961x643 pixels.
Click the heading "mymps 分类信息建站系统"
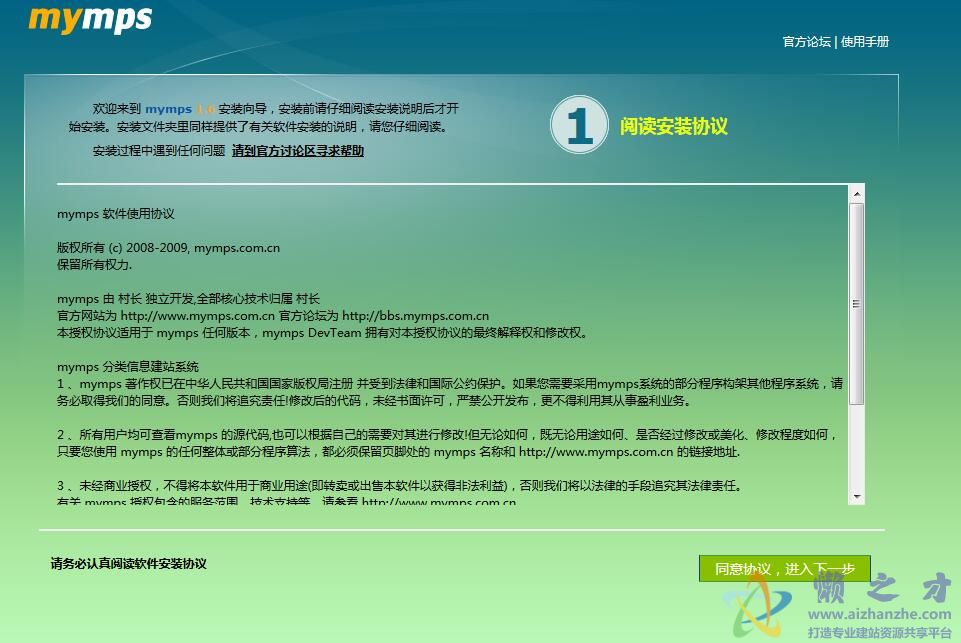(x=128, y=367)
